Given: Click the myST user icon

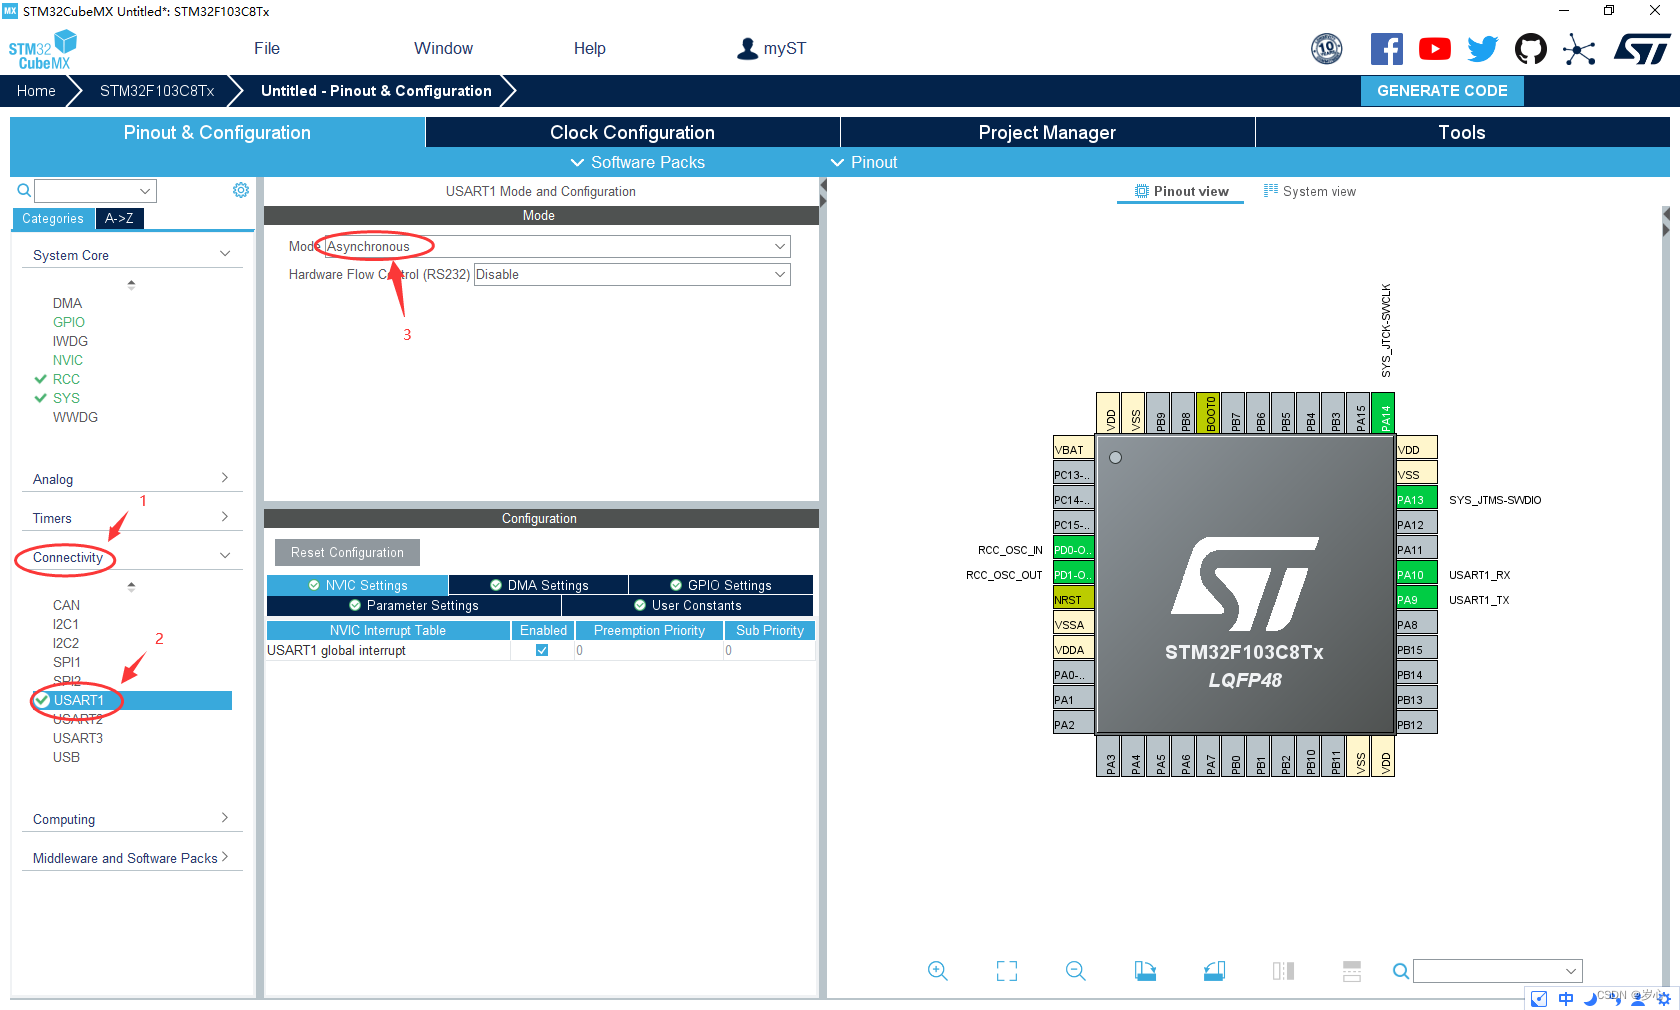Looking at the screenshot, I should (x=747, y=48).
